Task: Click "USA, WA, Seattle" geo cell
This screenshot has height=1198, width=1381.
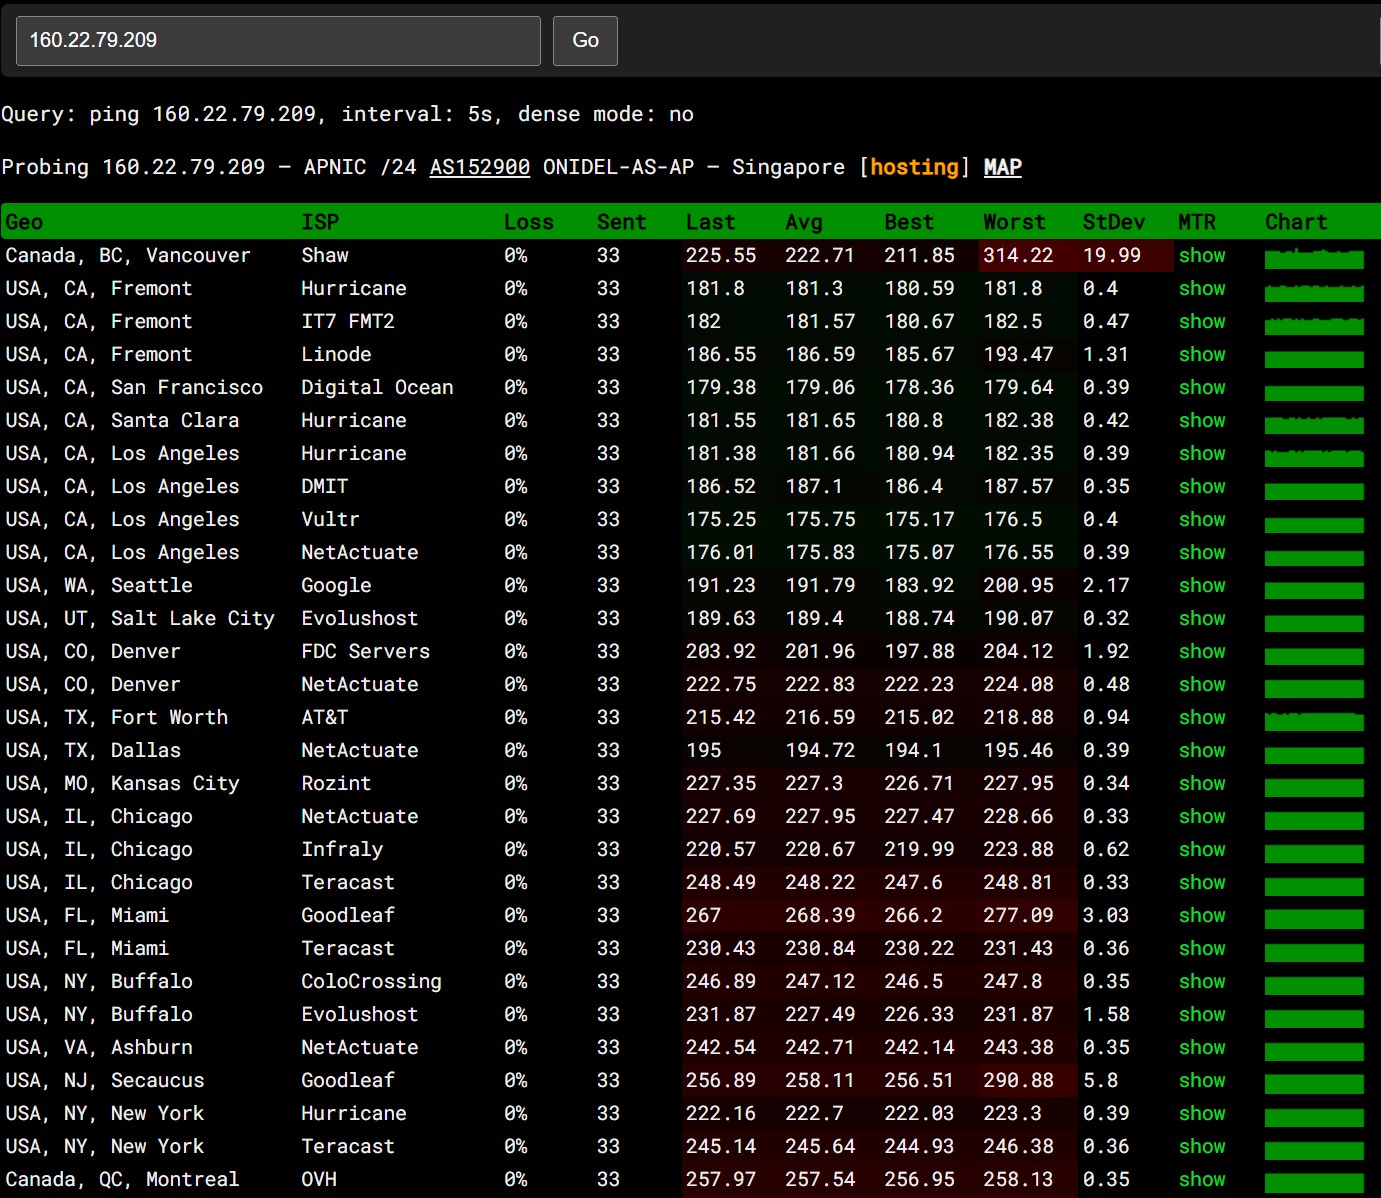Action: pos(99,585)
